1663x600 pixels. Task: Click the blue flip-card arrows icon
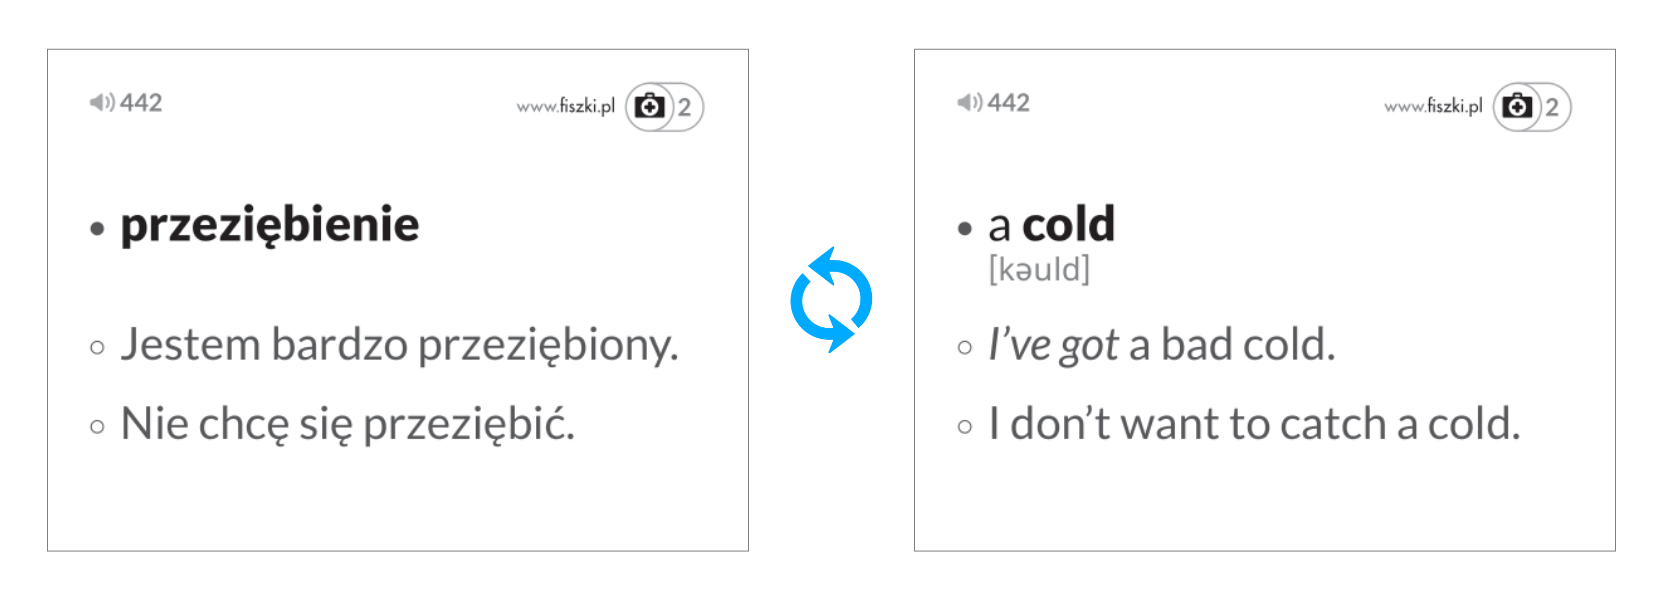(831, 300)
